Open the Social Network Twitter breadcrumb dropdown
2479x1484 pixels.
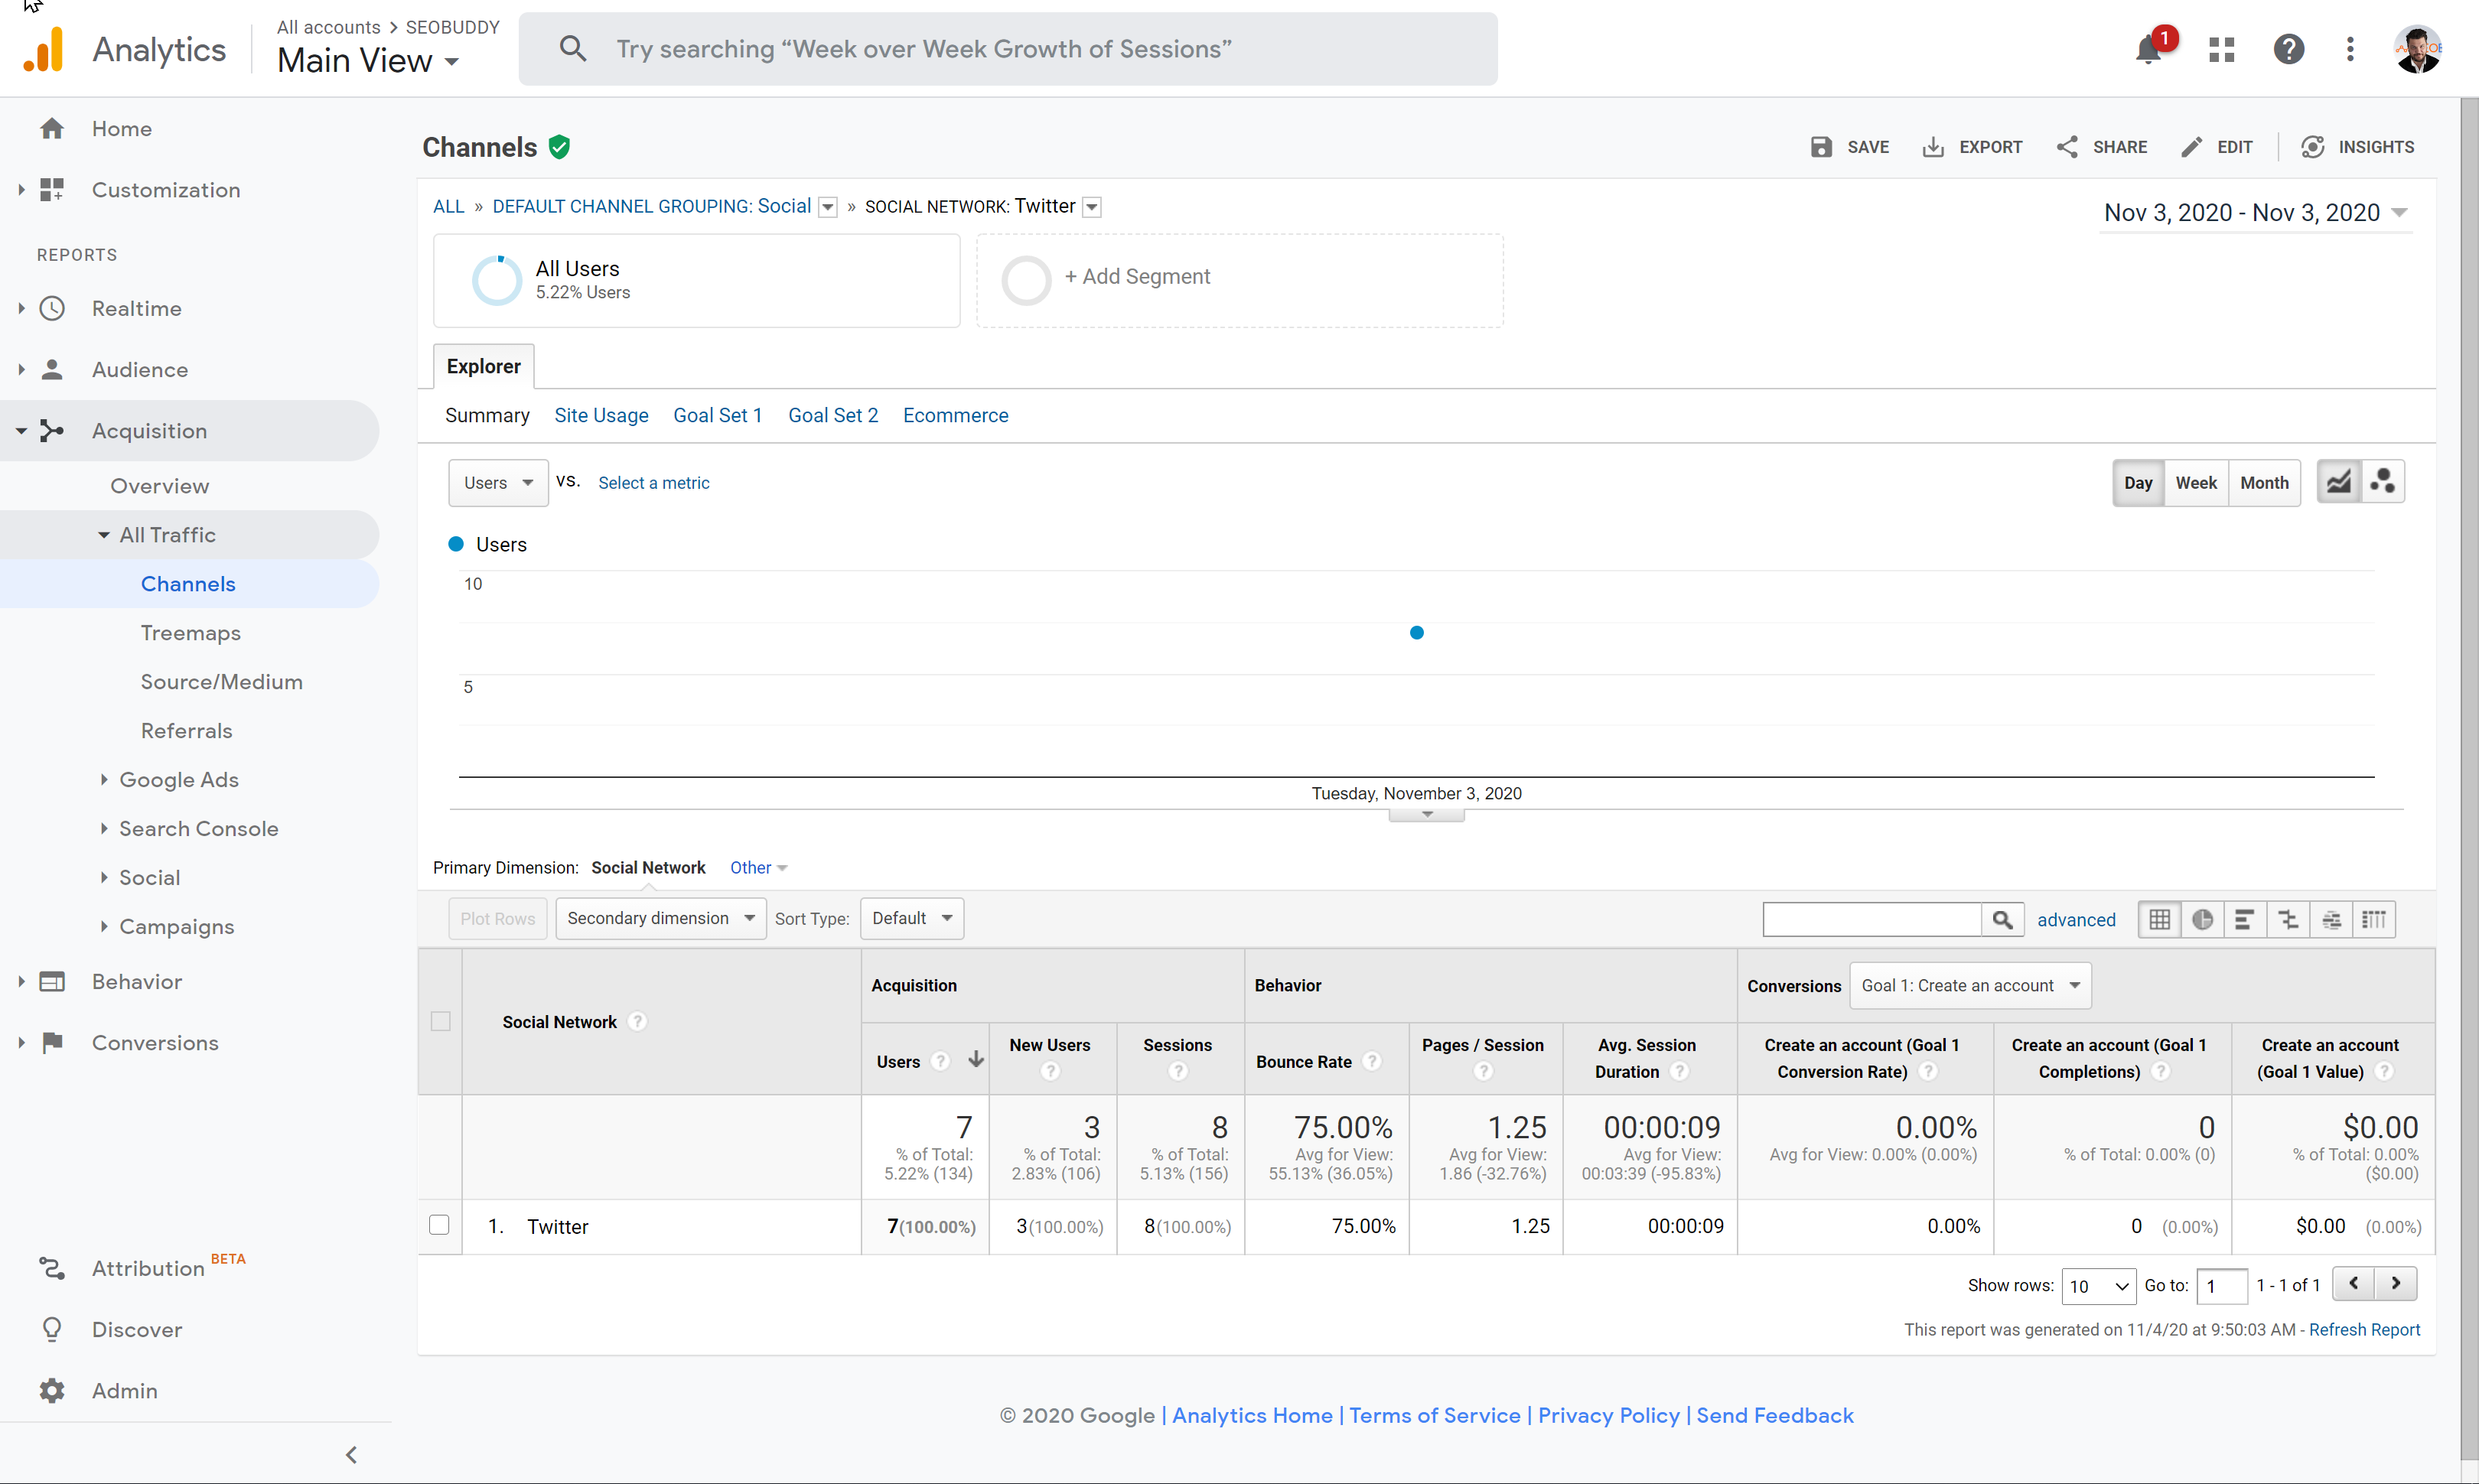pos(1092,207)
